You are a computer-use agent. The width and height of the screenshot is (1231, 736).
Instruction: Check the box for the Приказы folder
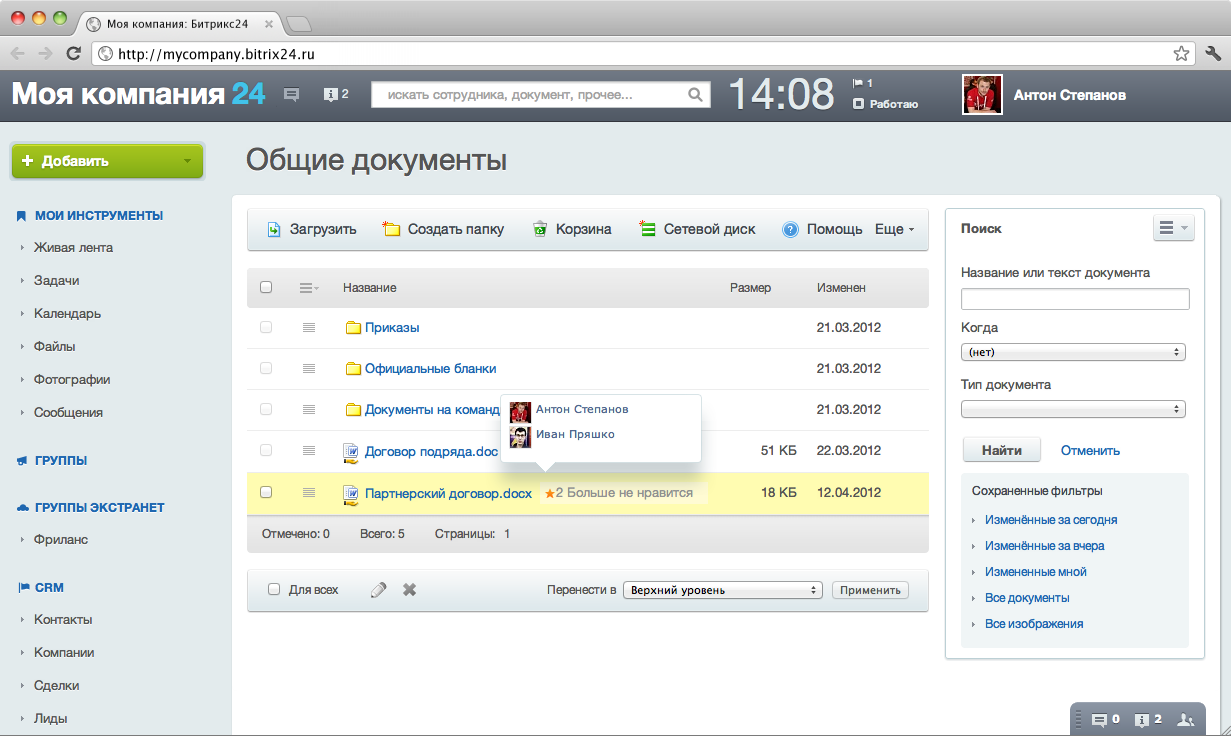(266, 327)
